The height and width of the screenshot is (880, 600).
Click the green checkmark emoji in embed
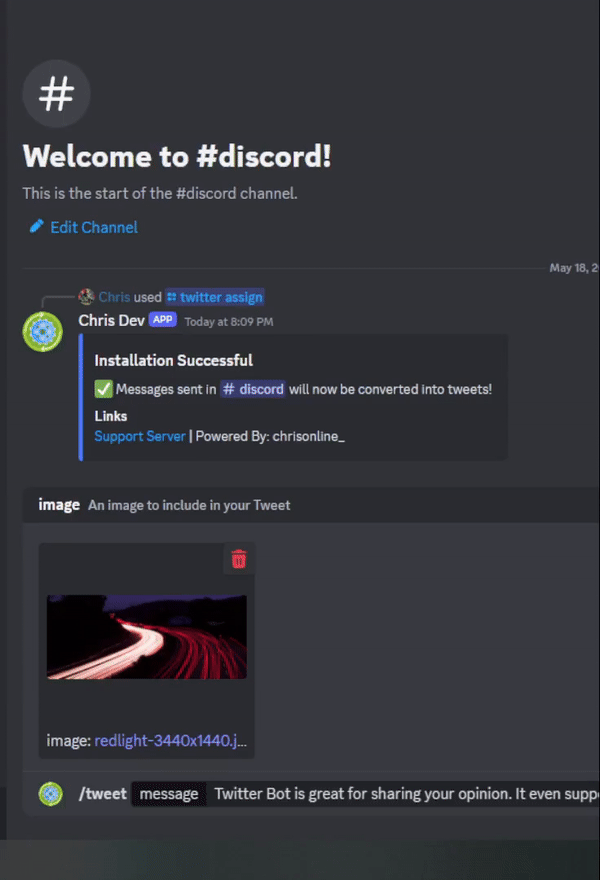tap(103, 389)
